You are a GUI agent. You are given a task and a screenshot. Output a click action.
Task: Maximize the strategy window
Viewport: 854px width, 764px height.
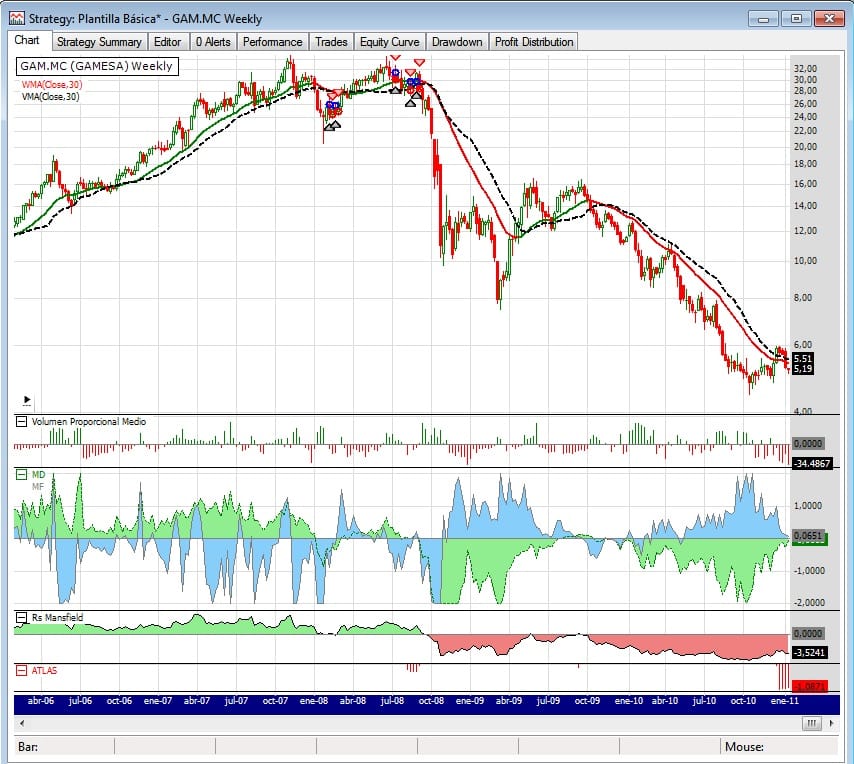[796, 17]
